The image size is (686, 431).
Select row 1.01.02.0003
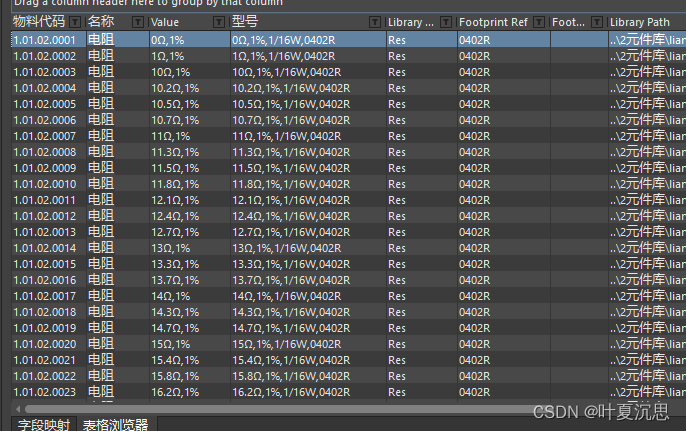(x=349, y=72)
